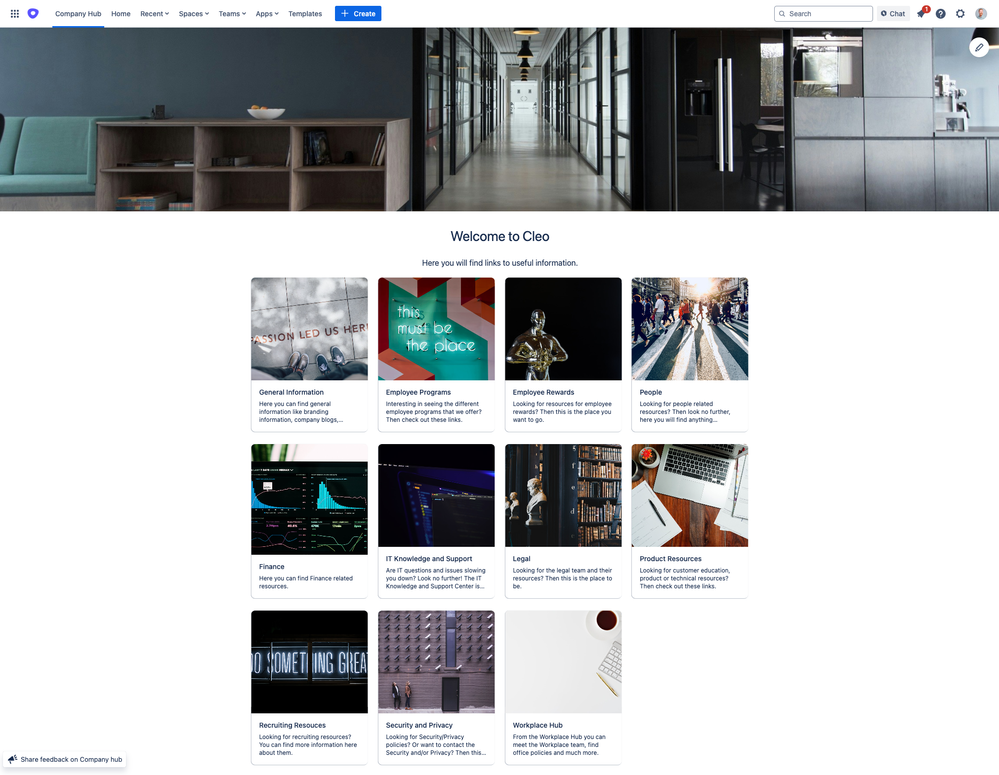Open the Security and Privacy cameras image
The height and width of the screenshot is (775, 999).
click(436, 662)
